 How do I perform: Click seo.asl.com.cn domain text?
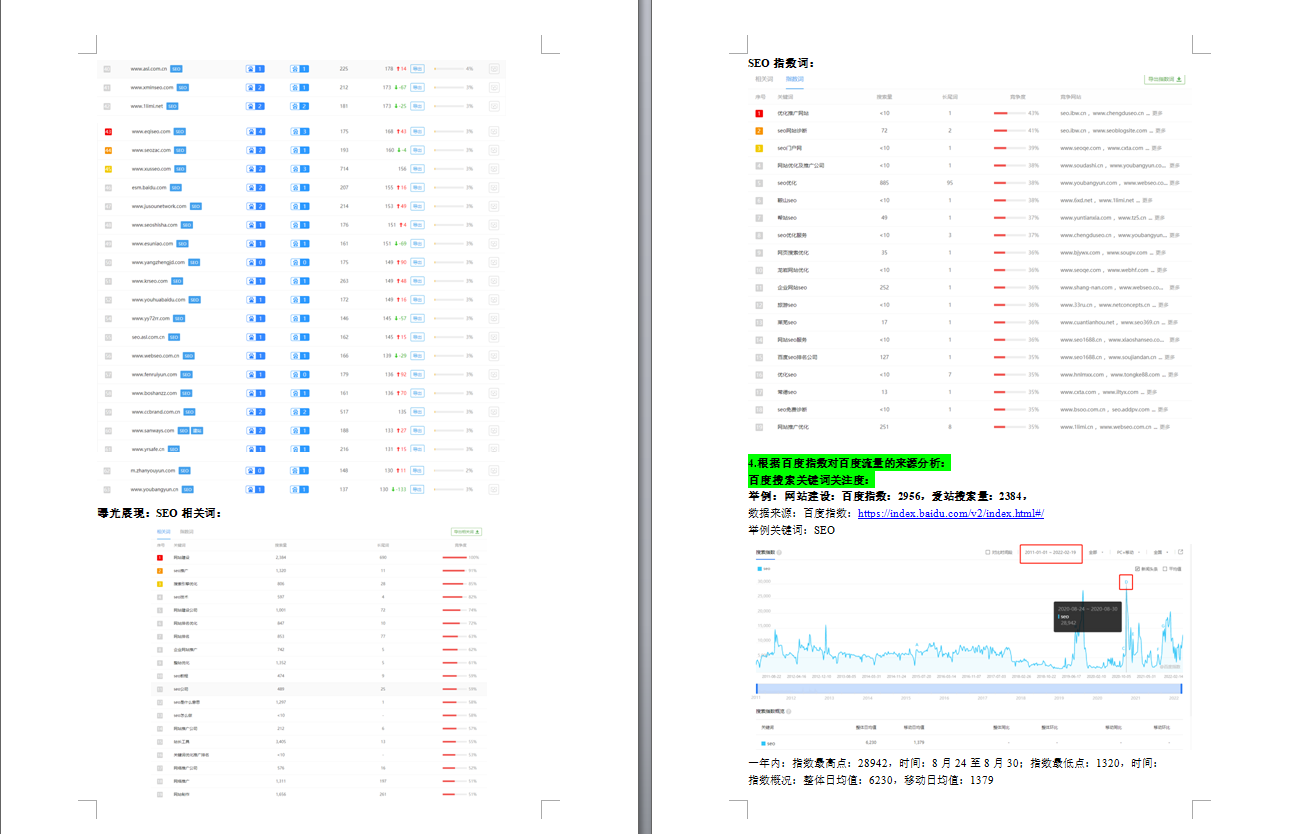click(x=148, y=337)
